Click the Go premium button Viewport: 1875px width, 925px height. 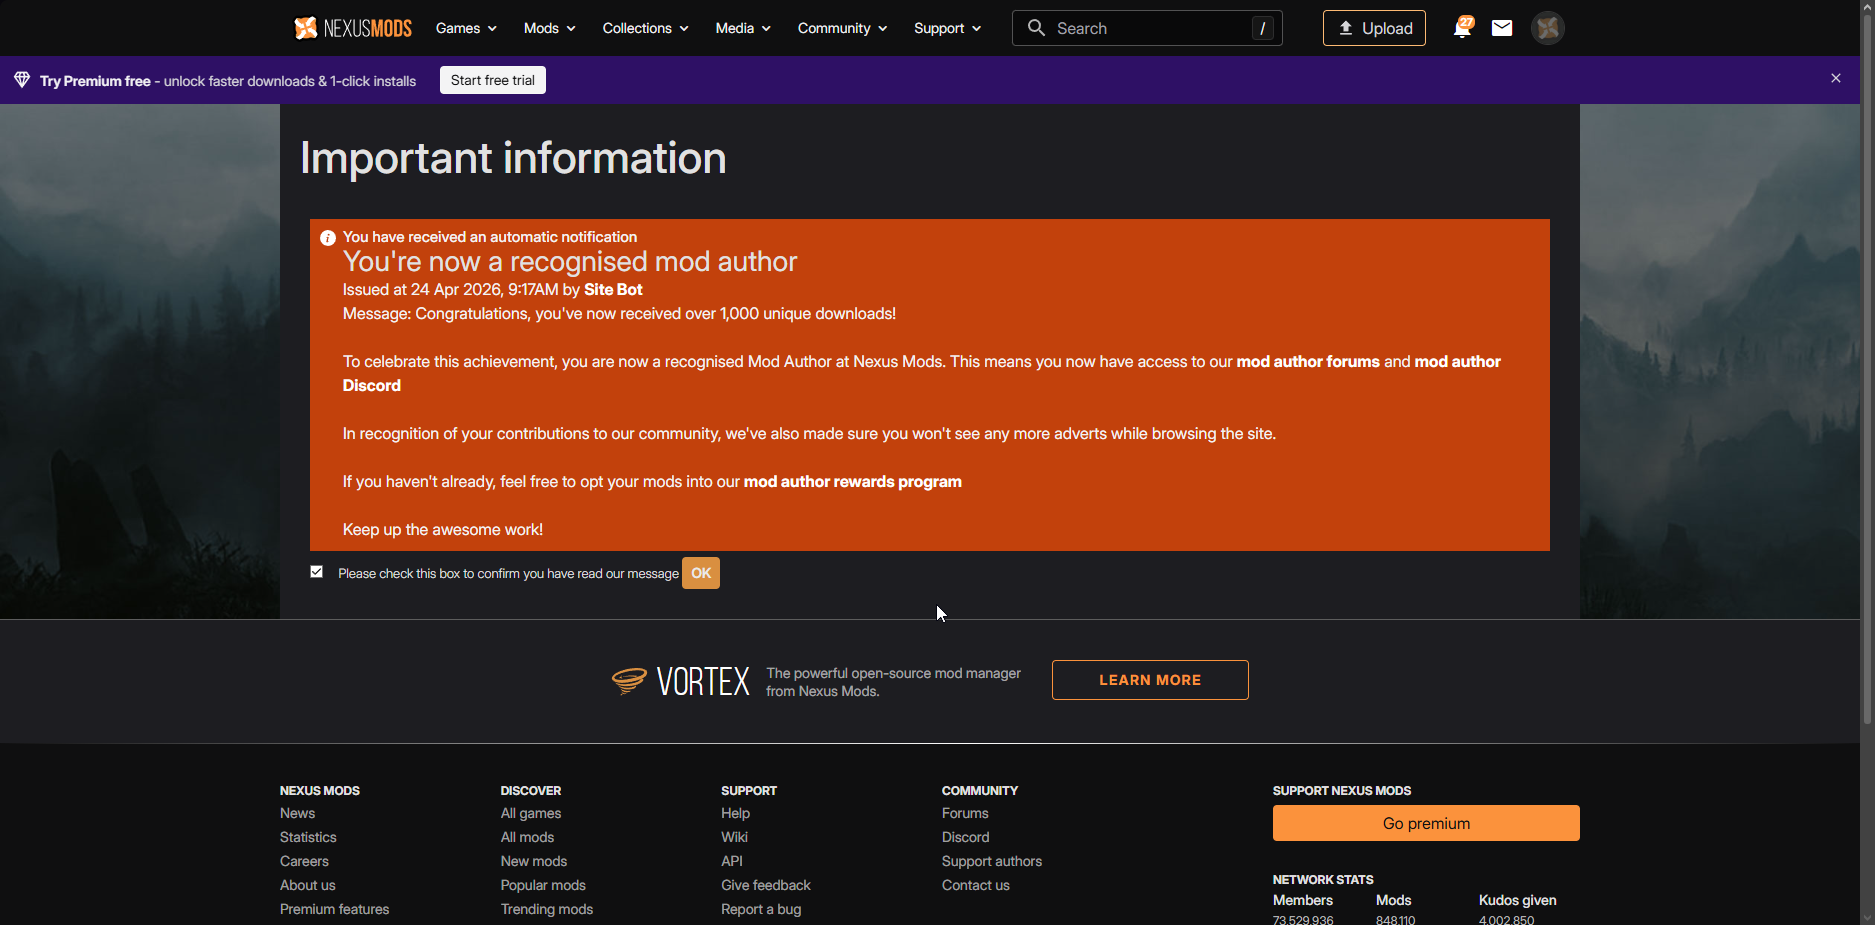[1426, 823]
